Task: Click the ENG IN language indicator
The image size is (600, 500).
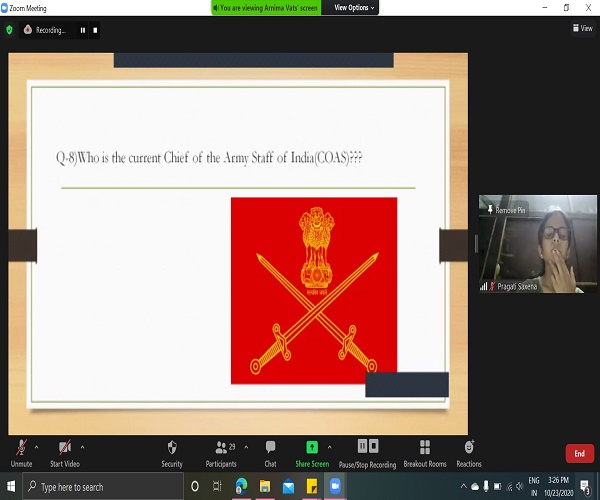Action: (x=534, y=487)
